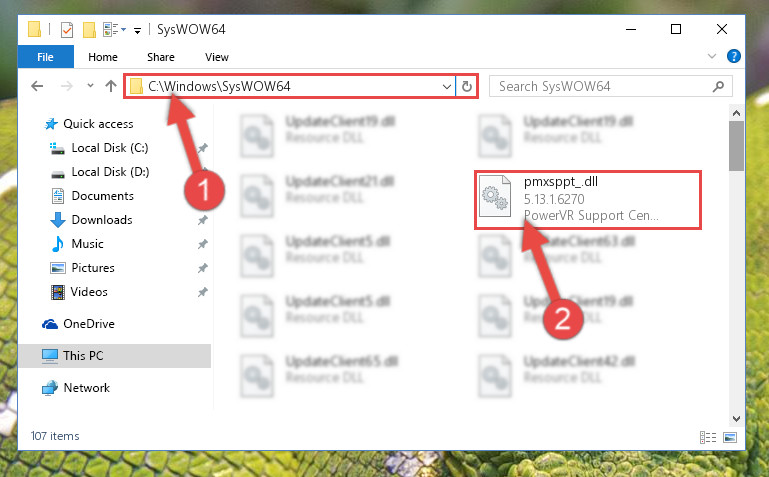Click the vertical scrollbar thumb
Image resolution: width=769 pixels, height=477 pixels.
[x=736, y=146]
